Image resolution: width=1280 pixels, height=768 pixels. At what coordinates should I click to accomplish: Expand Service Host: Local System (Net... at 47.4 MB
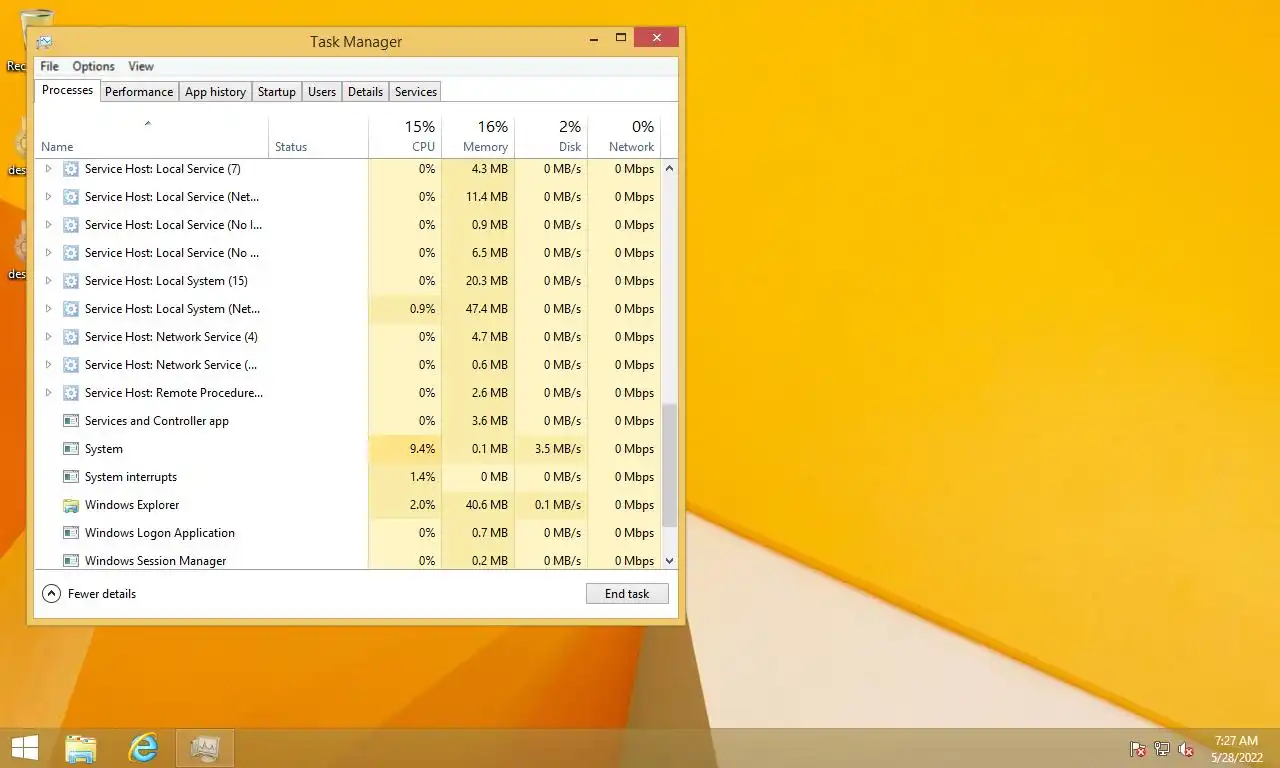(48, 309)
